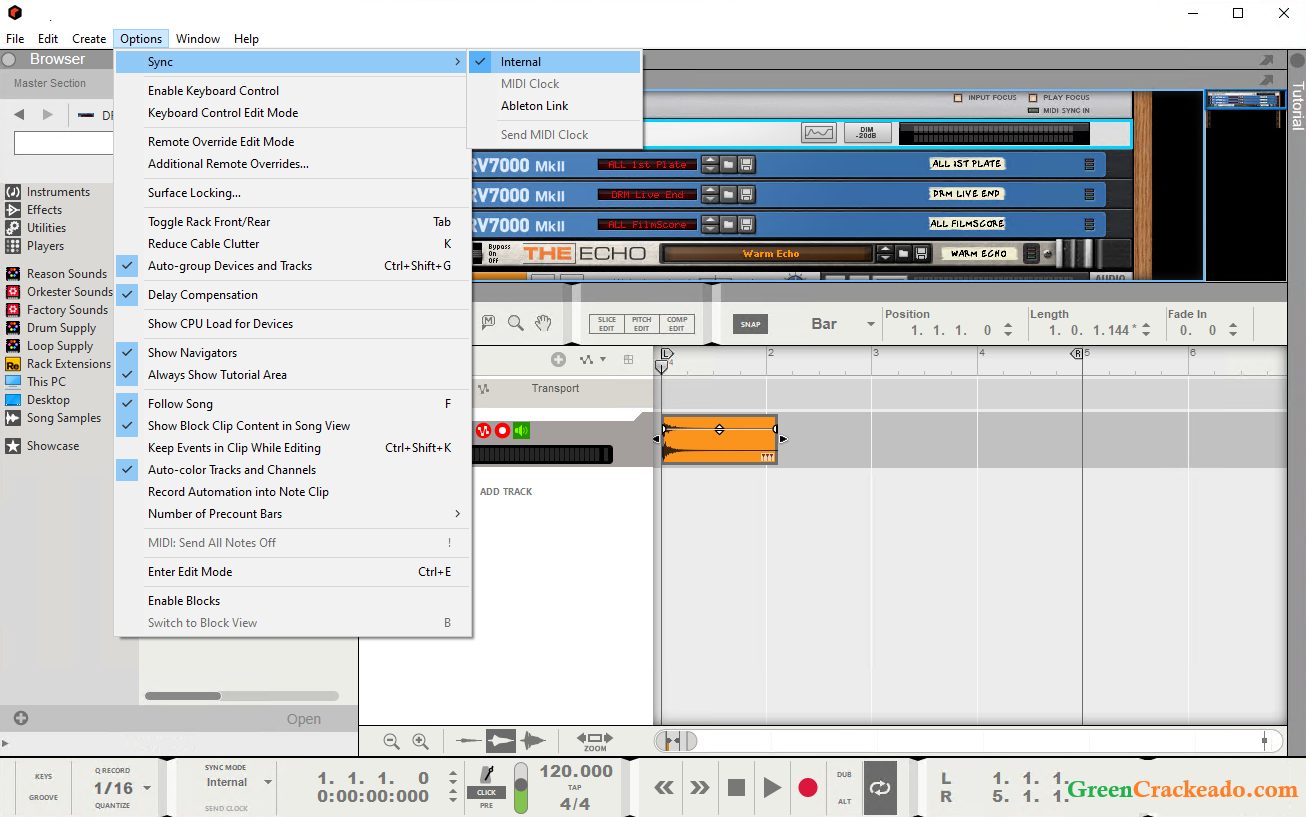Click the red track record enable icon

(x=502, y=431)
